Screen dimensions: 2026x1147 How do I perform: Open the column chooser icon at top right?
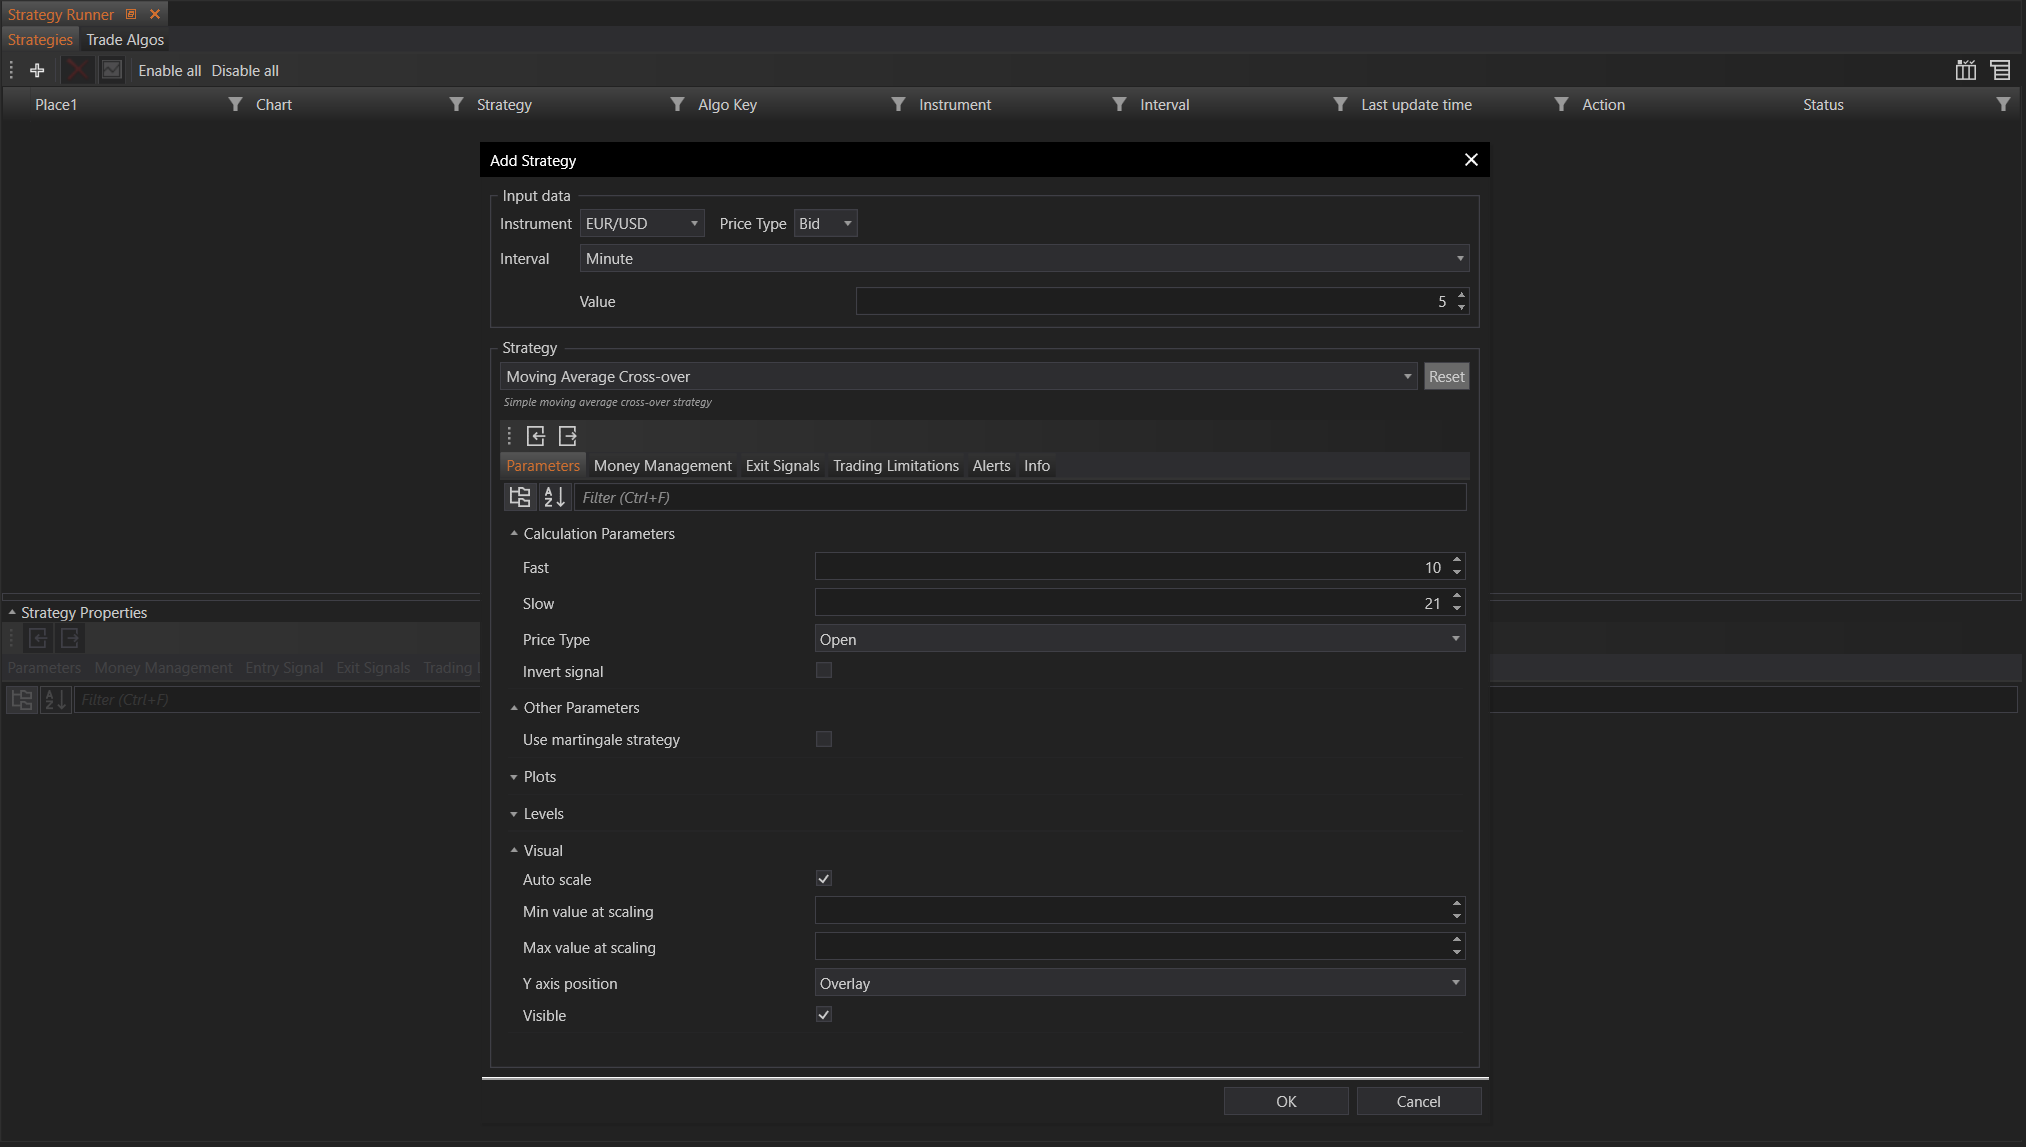point(1965,70)
